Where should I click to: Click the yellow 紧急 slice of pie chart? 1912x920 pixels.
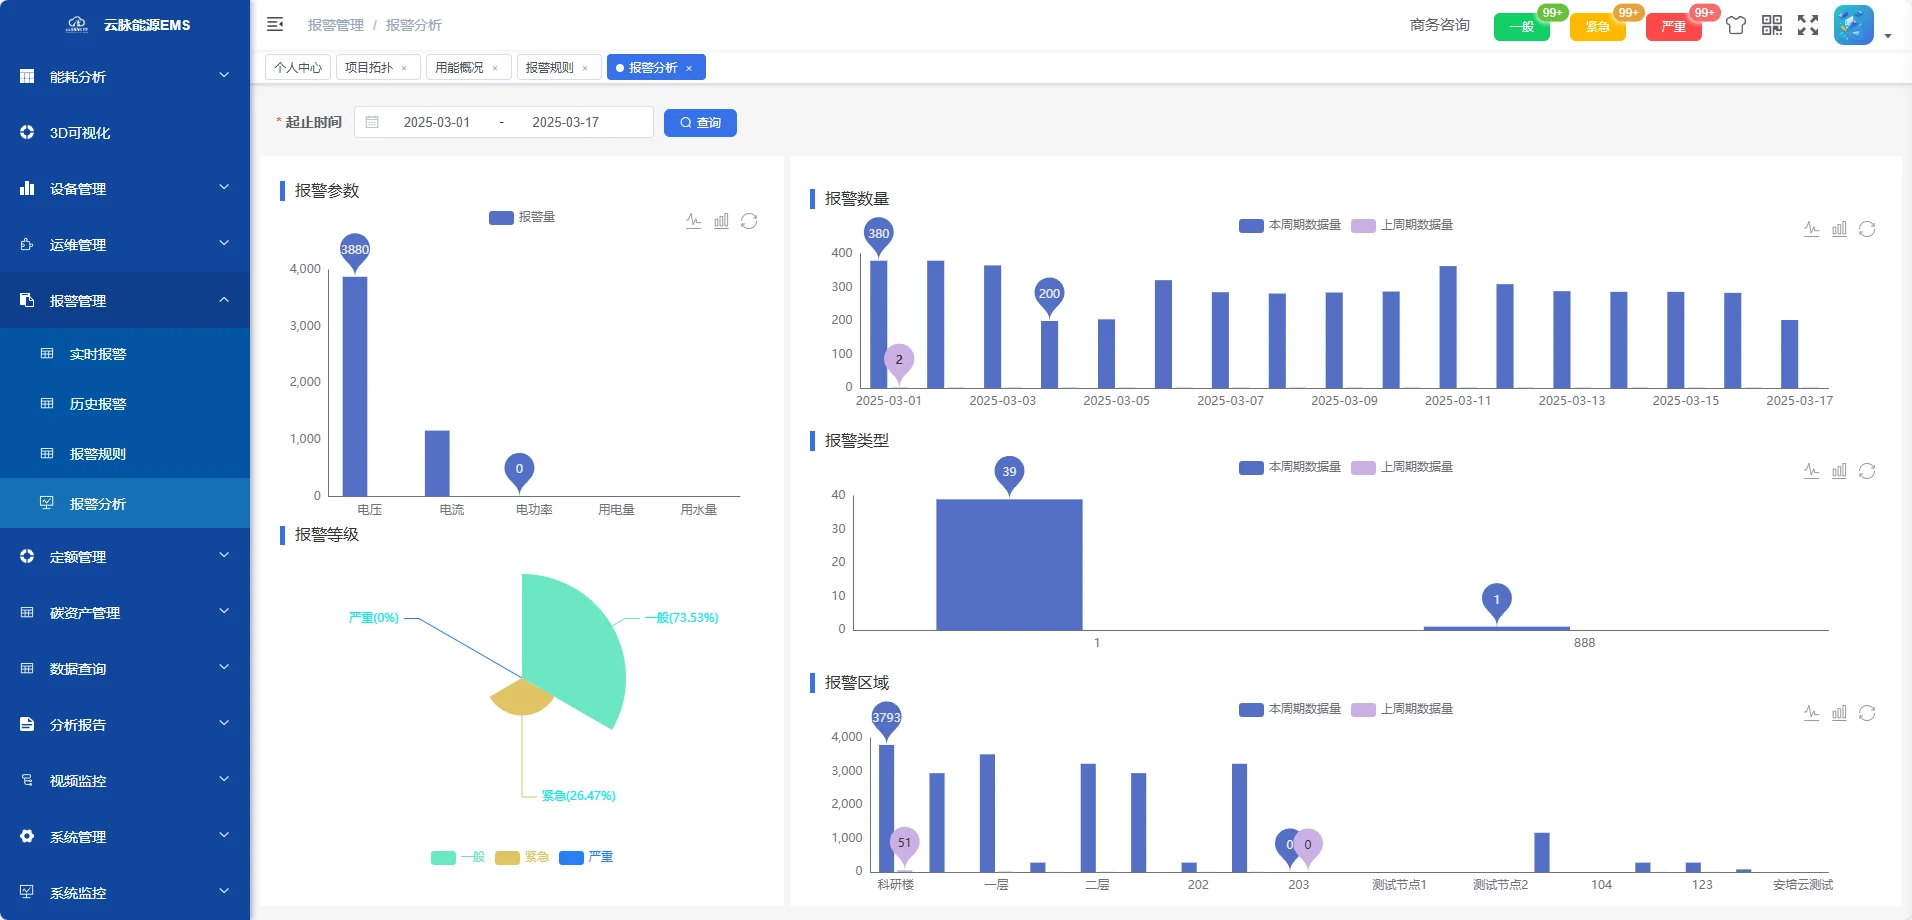click(524, 700)
